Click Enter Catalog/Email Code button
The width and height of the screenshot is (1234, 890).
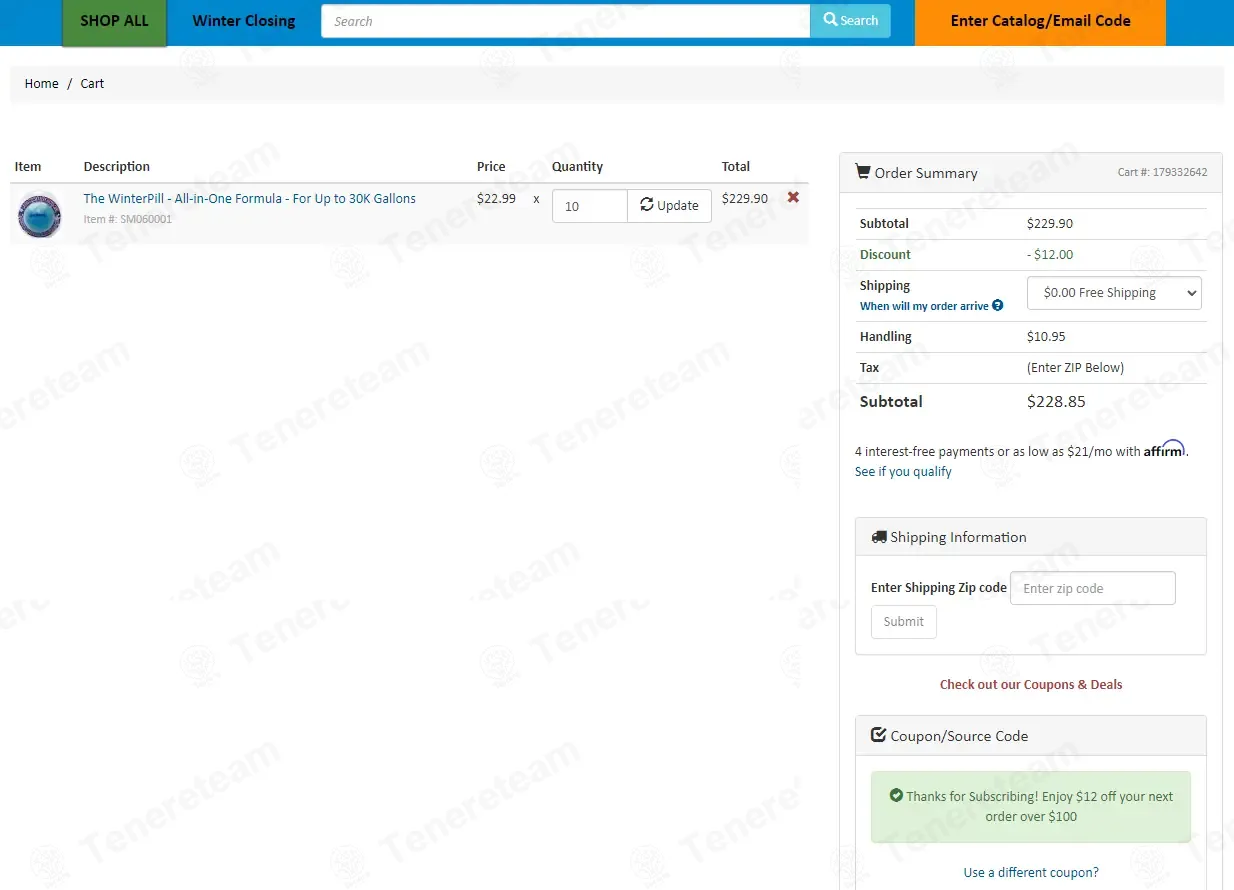1040,21
